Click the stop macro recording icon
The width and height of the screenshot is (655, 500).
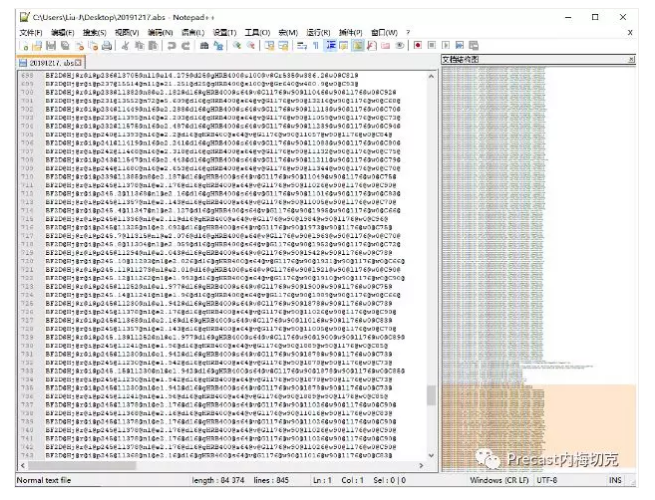click(x=432, y=45)
